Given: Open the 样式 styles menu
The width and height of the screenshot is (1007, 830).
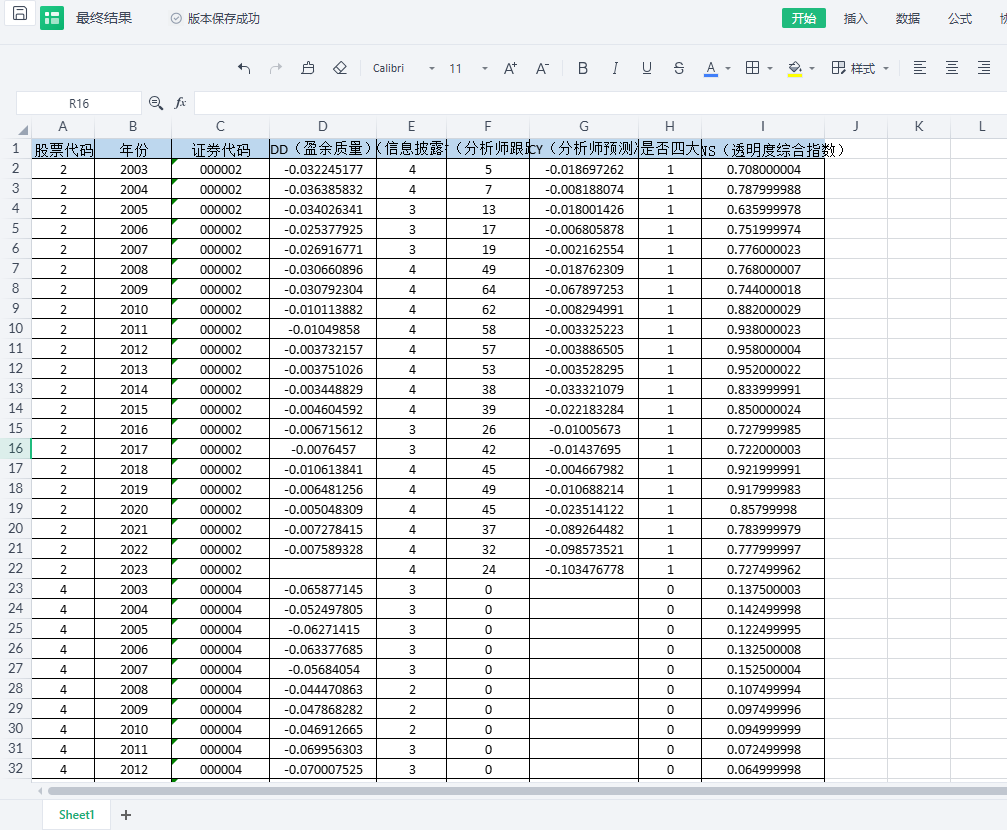Looking at the screenshot, I should pos(860,68).
